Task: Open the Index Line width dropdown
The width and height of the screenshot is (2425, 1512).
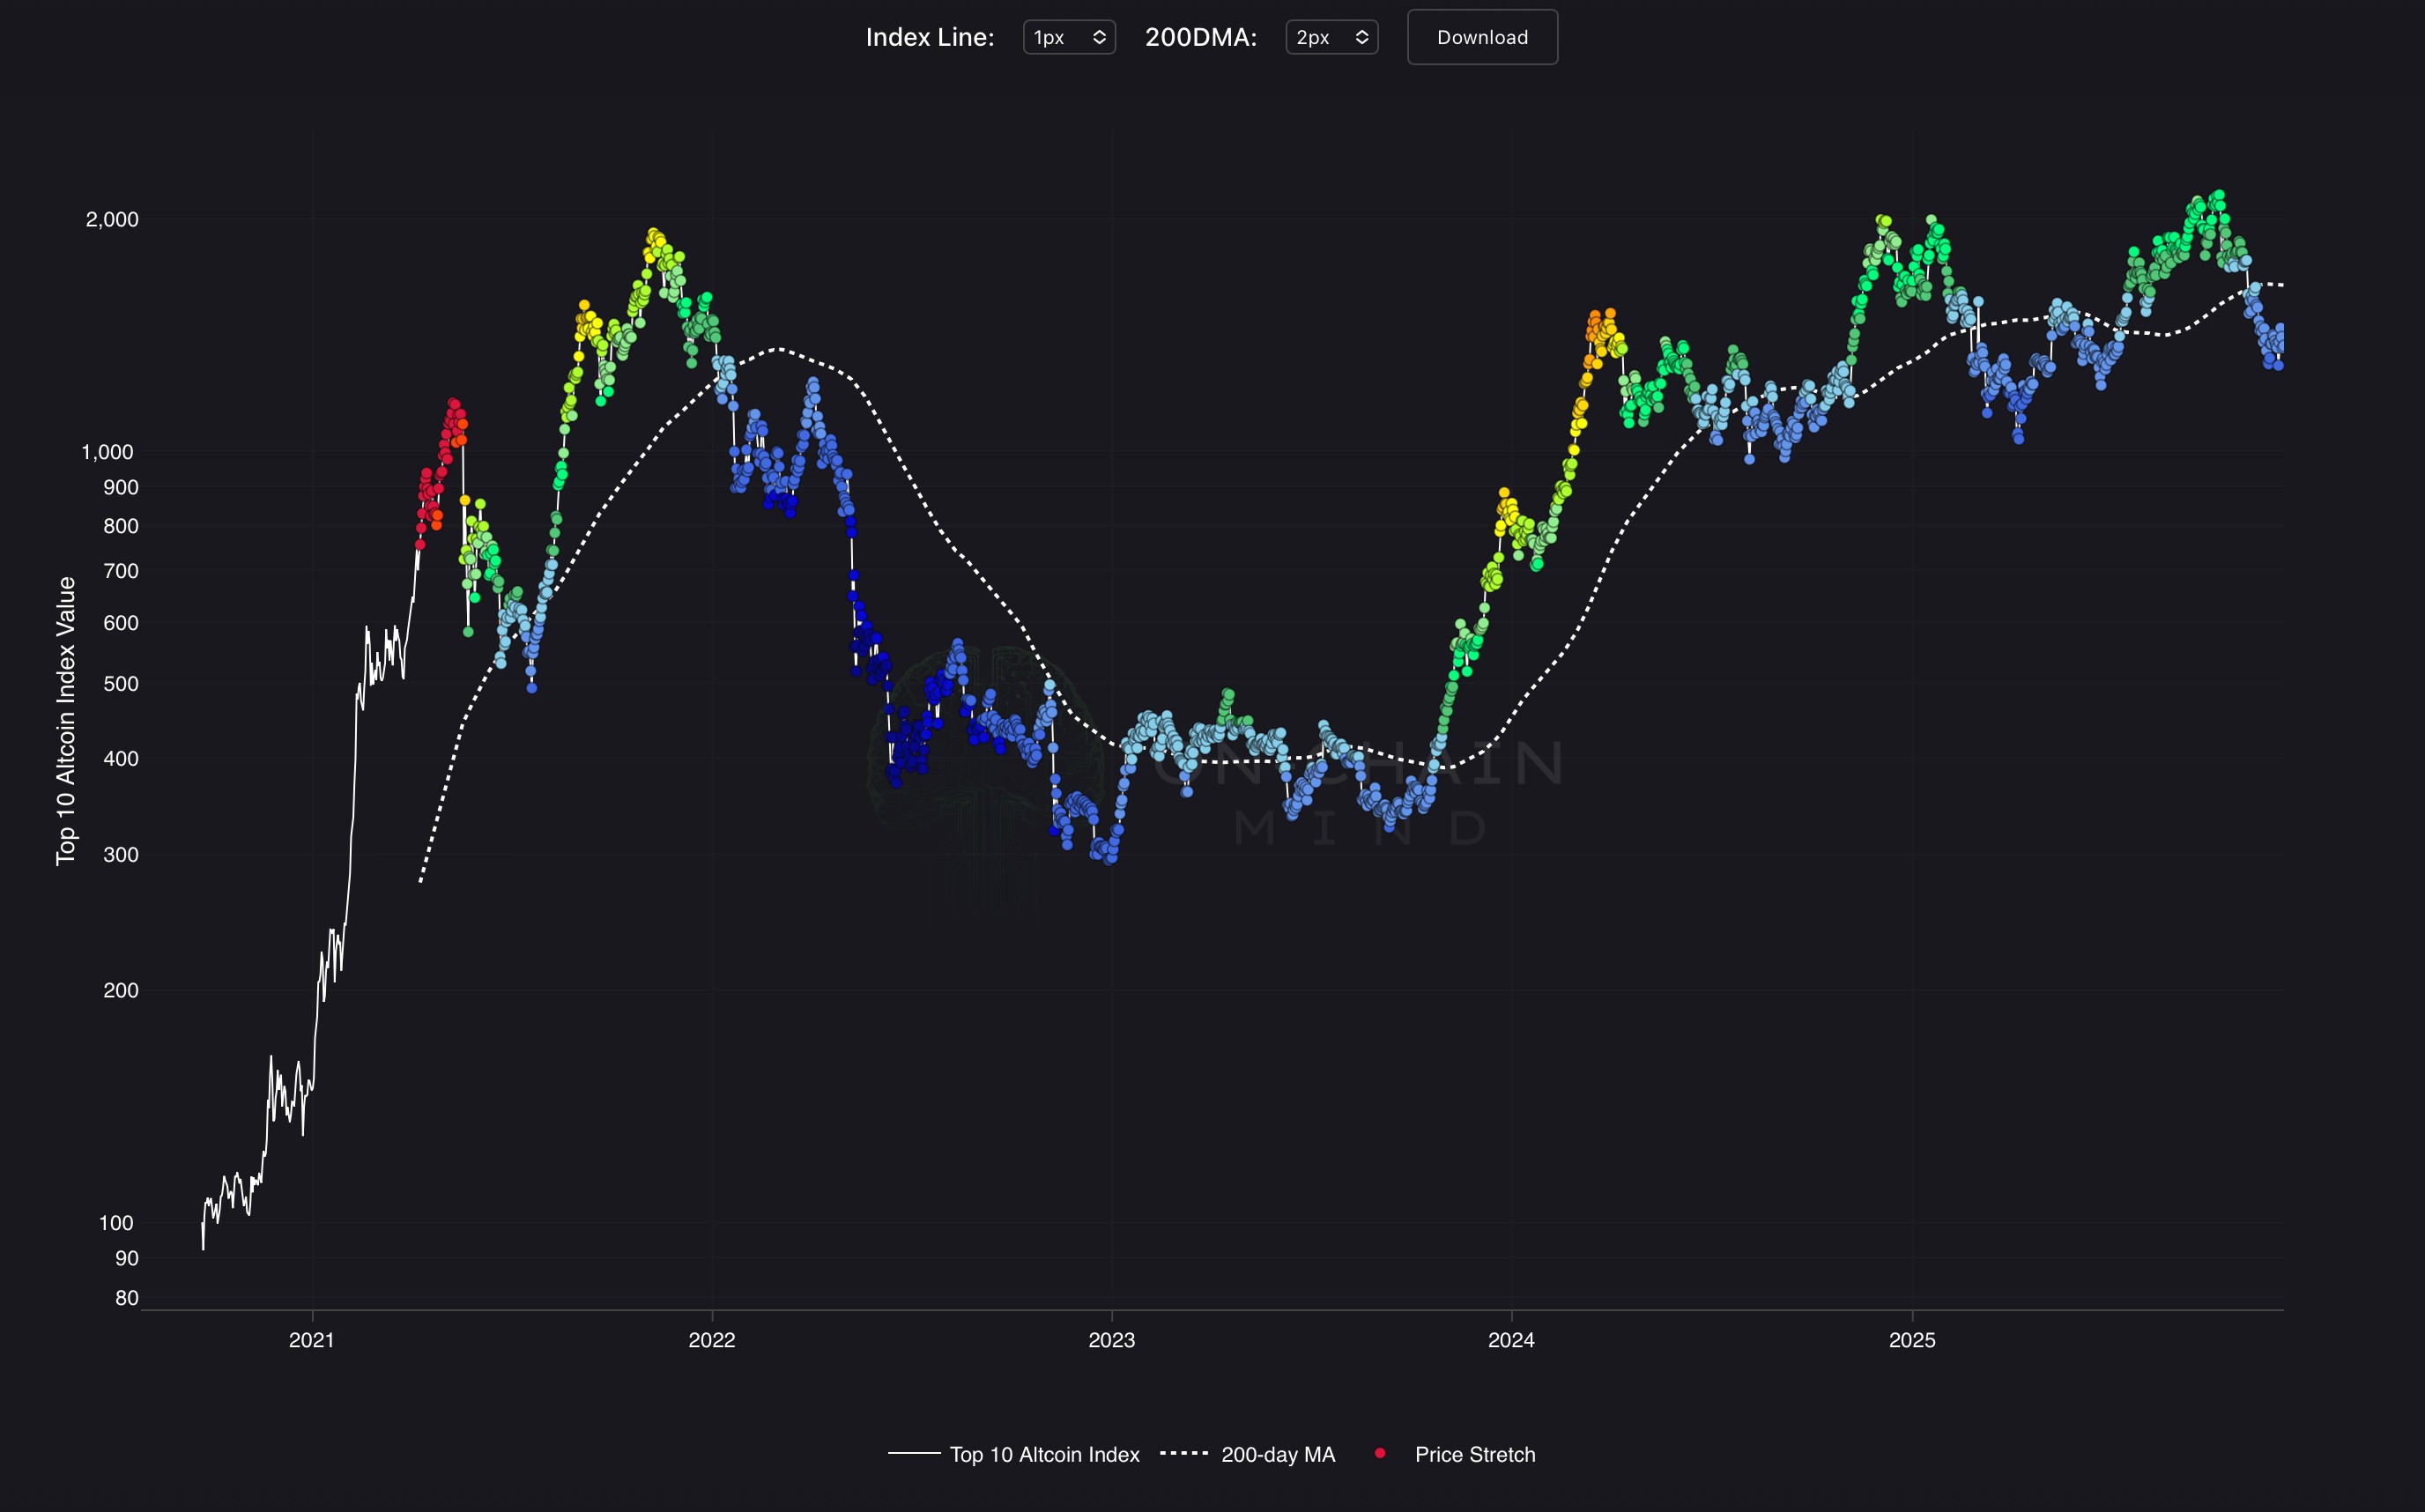Action: (1068, 38)
